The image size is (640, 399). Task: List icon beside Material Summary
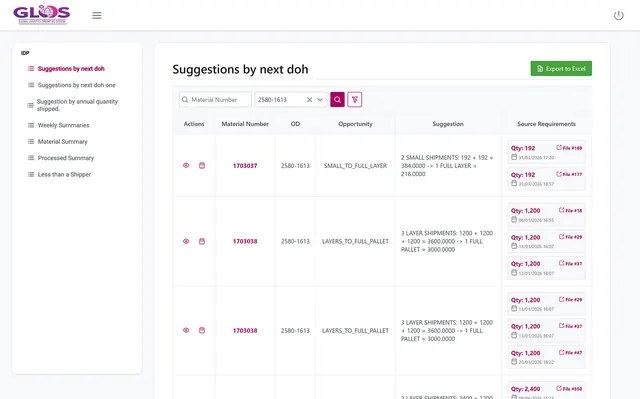(x=31, y=142)
